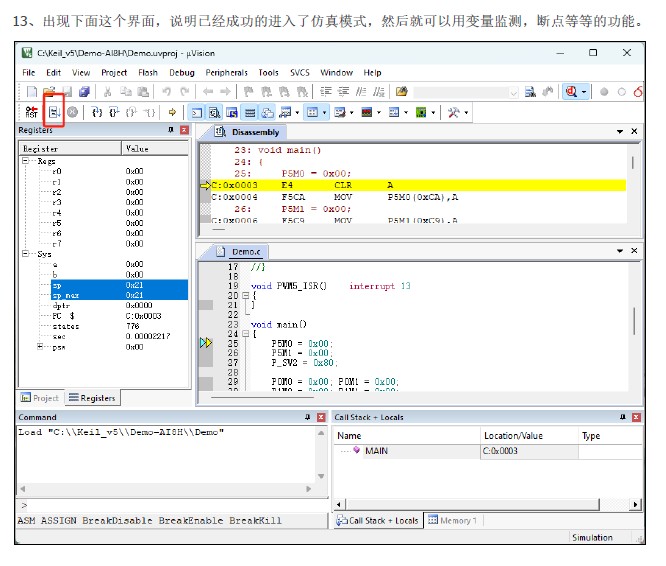Click the Call Stack horizontal scrollbar
Viewport: 666px width, 566px height.
pyautogui.click(x=487, y=504)
